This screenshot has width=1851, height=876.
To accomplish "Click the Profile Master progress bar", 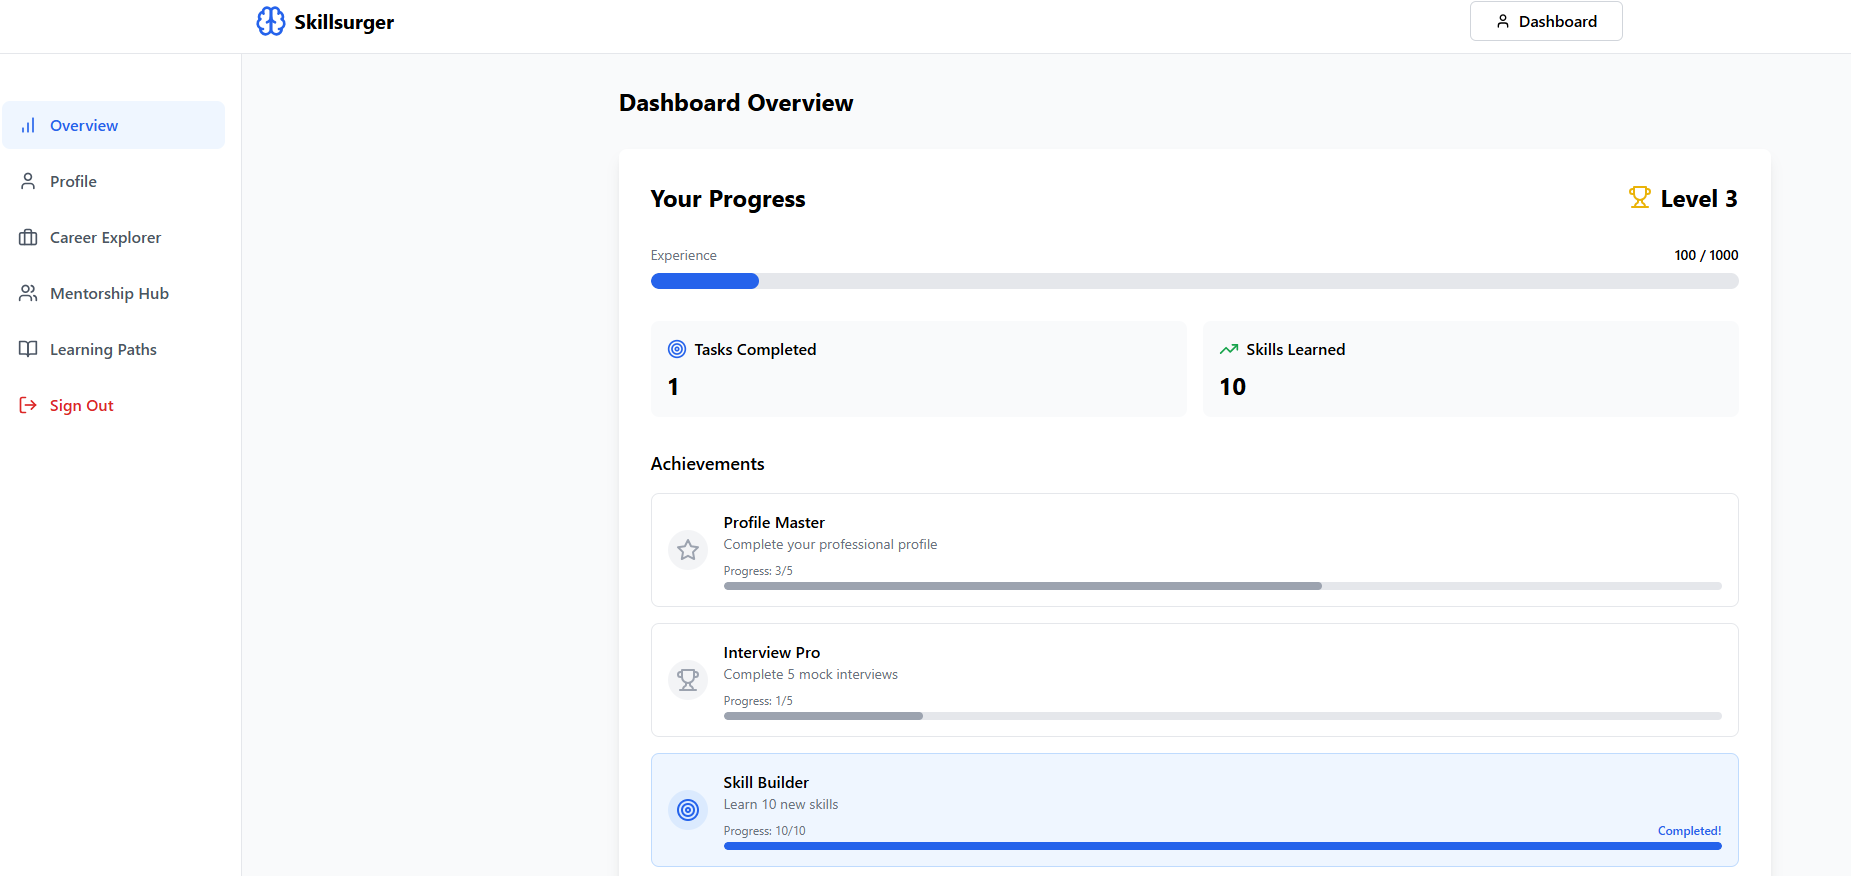I will click(x=1222, y=586).
